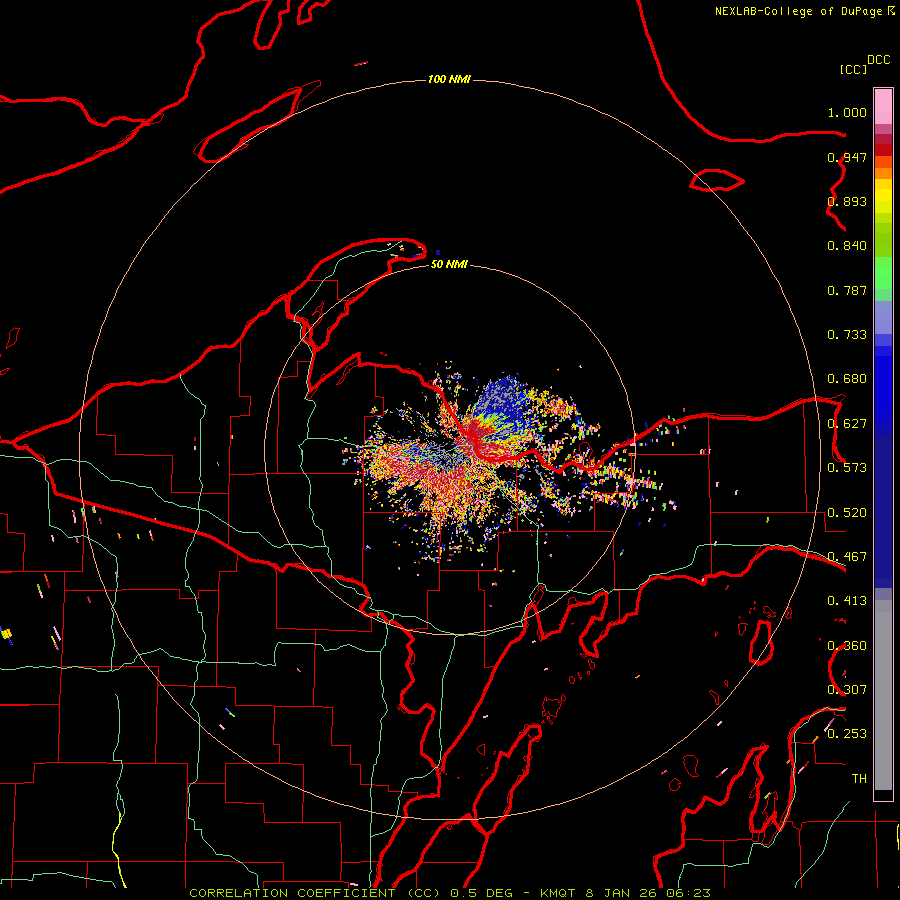Click the 0.467 scale value
The height and width of the screenshot is (900, 900).
(x=847, y=557)
